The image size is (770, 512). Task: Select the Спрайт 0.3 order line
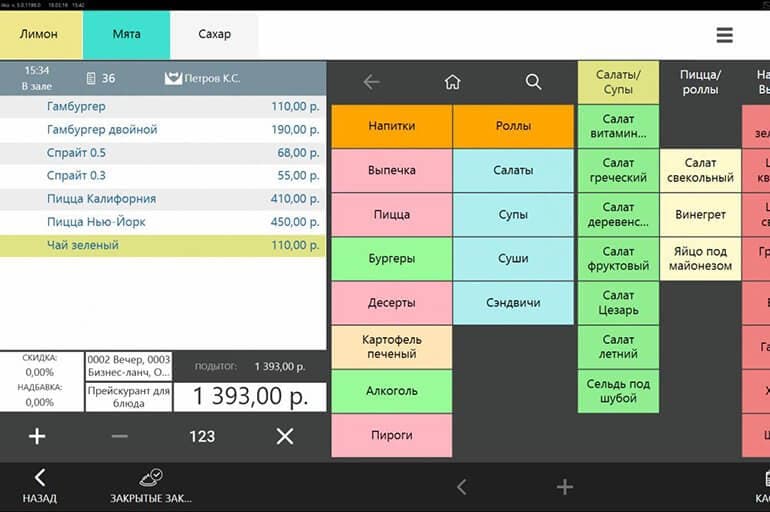point(163,176)
